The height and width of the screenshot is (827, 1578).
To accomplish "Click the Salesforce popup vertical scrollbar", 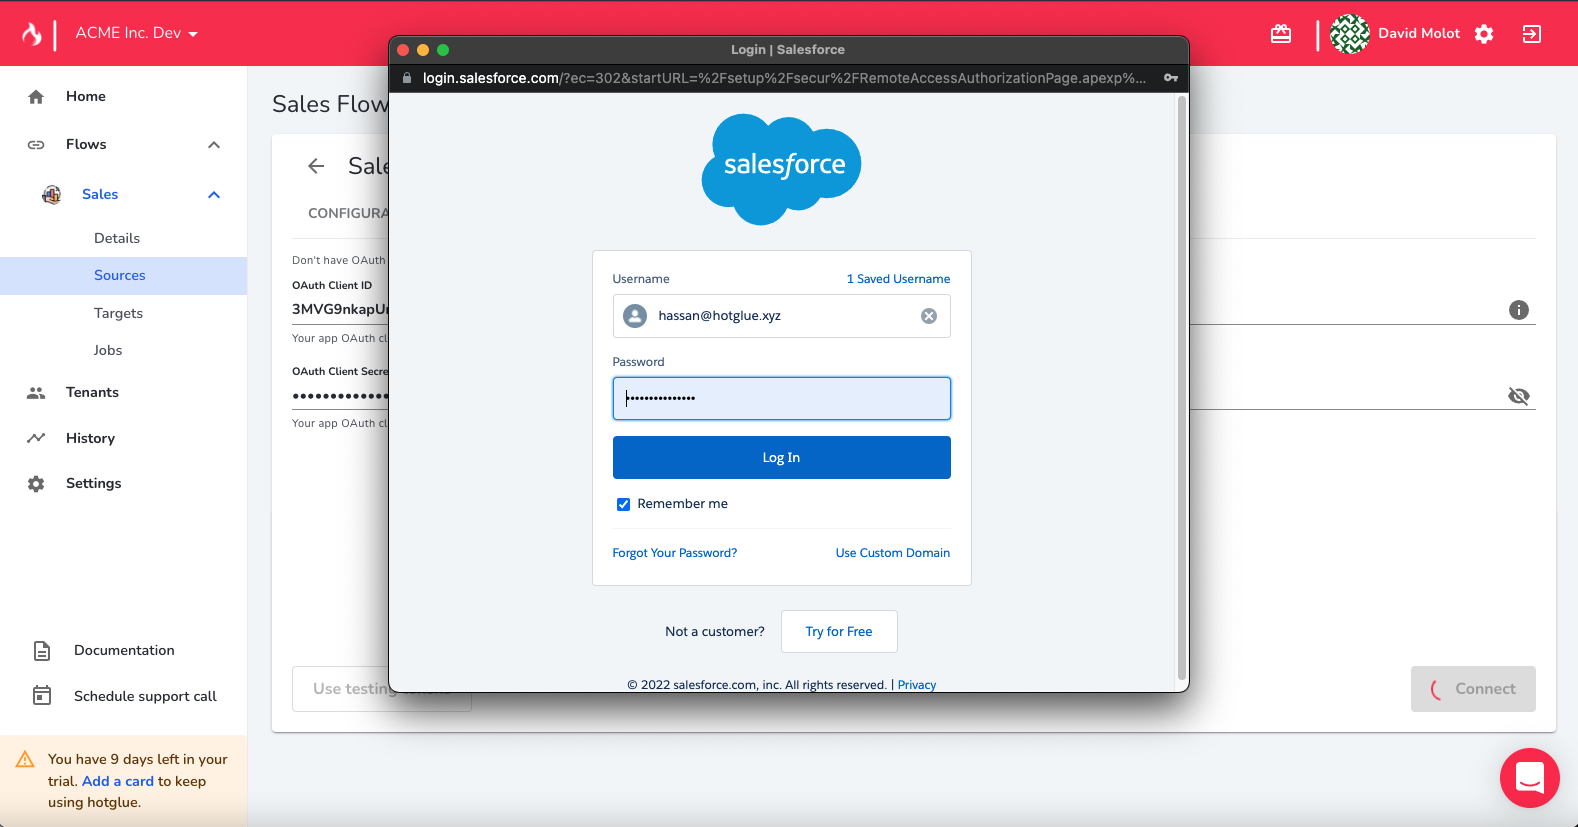I will [1182, 388].
